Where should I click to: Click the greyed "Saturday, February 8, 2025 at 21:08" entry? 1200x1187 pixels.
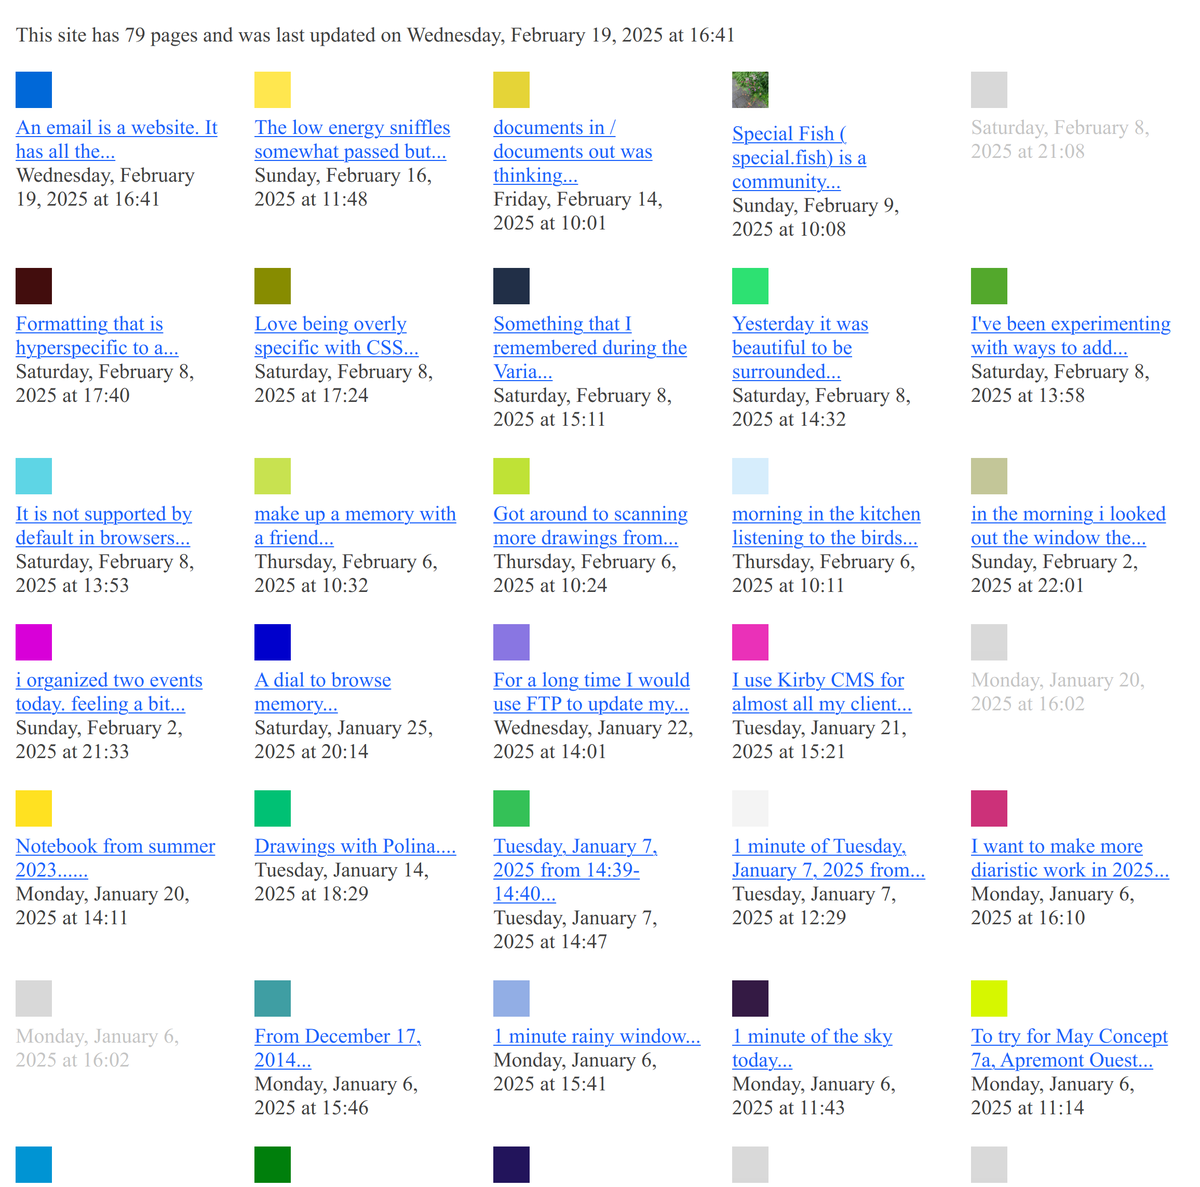(1060, 140)
